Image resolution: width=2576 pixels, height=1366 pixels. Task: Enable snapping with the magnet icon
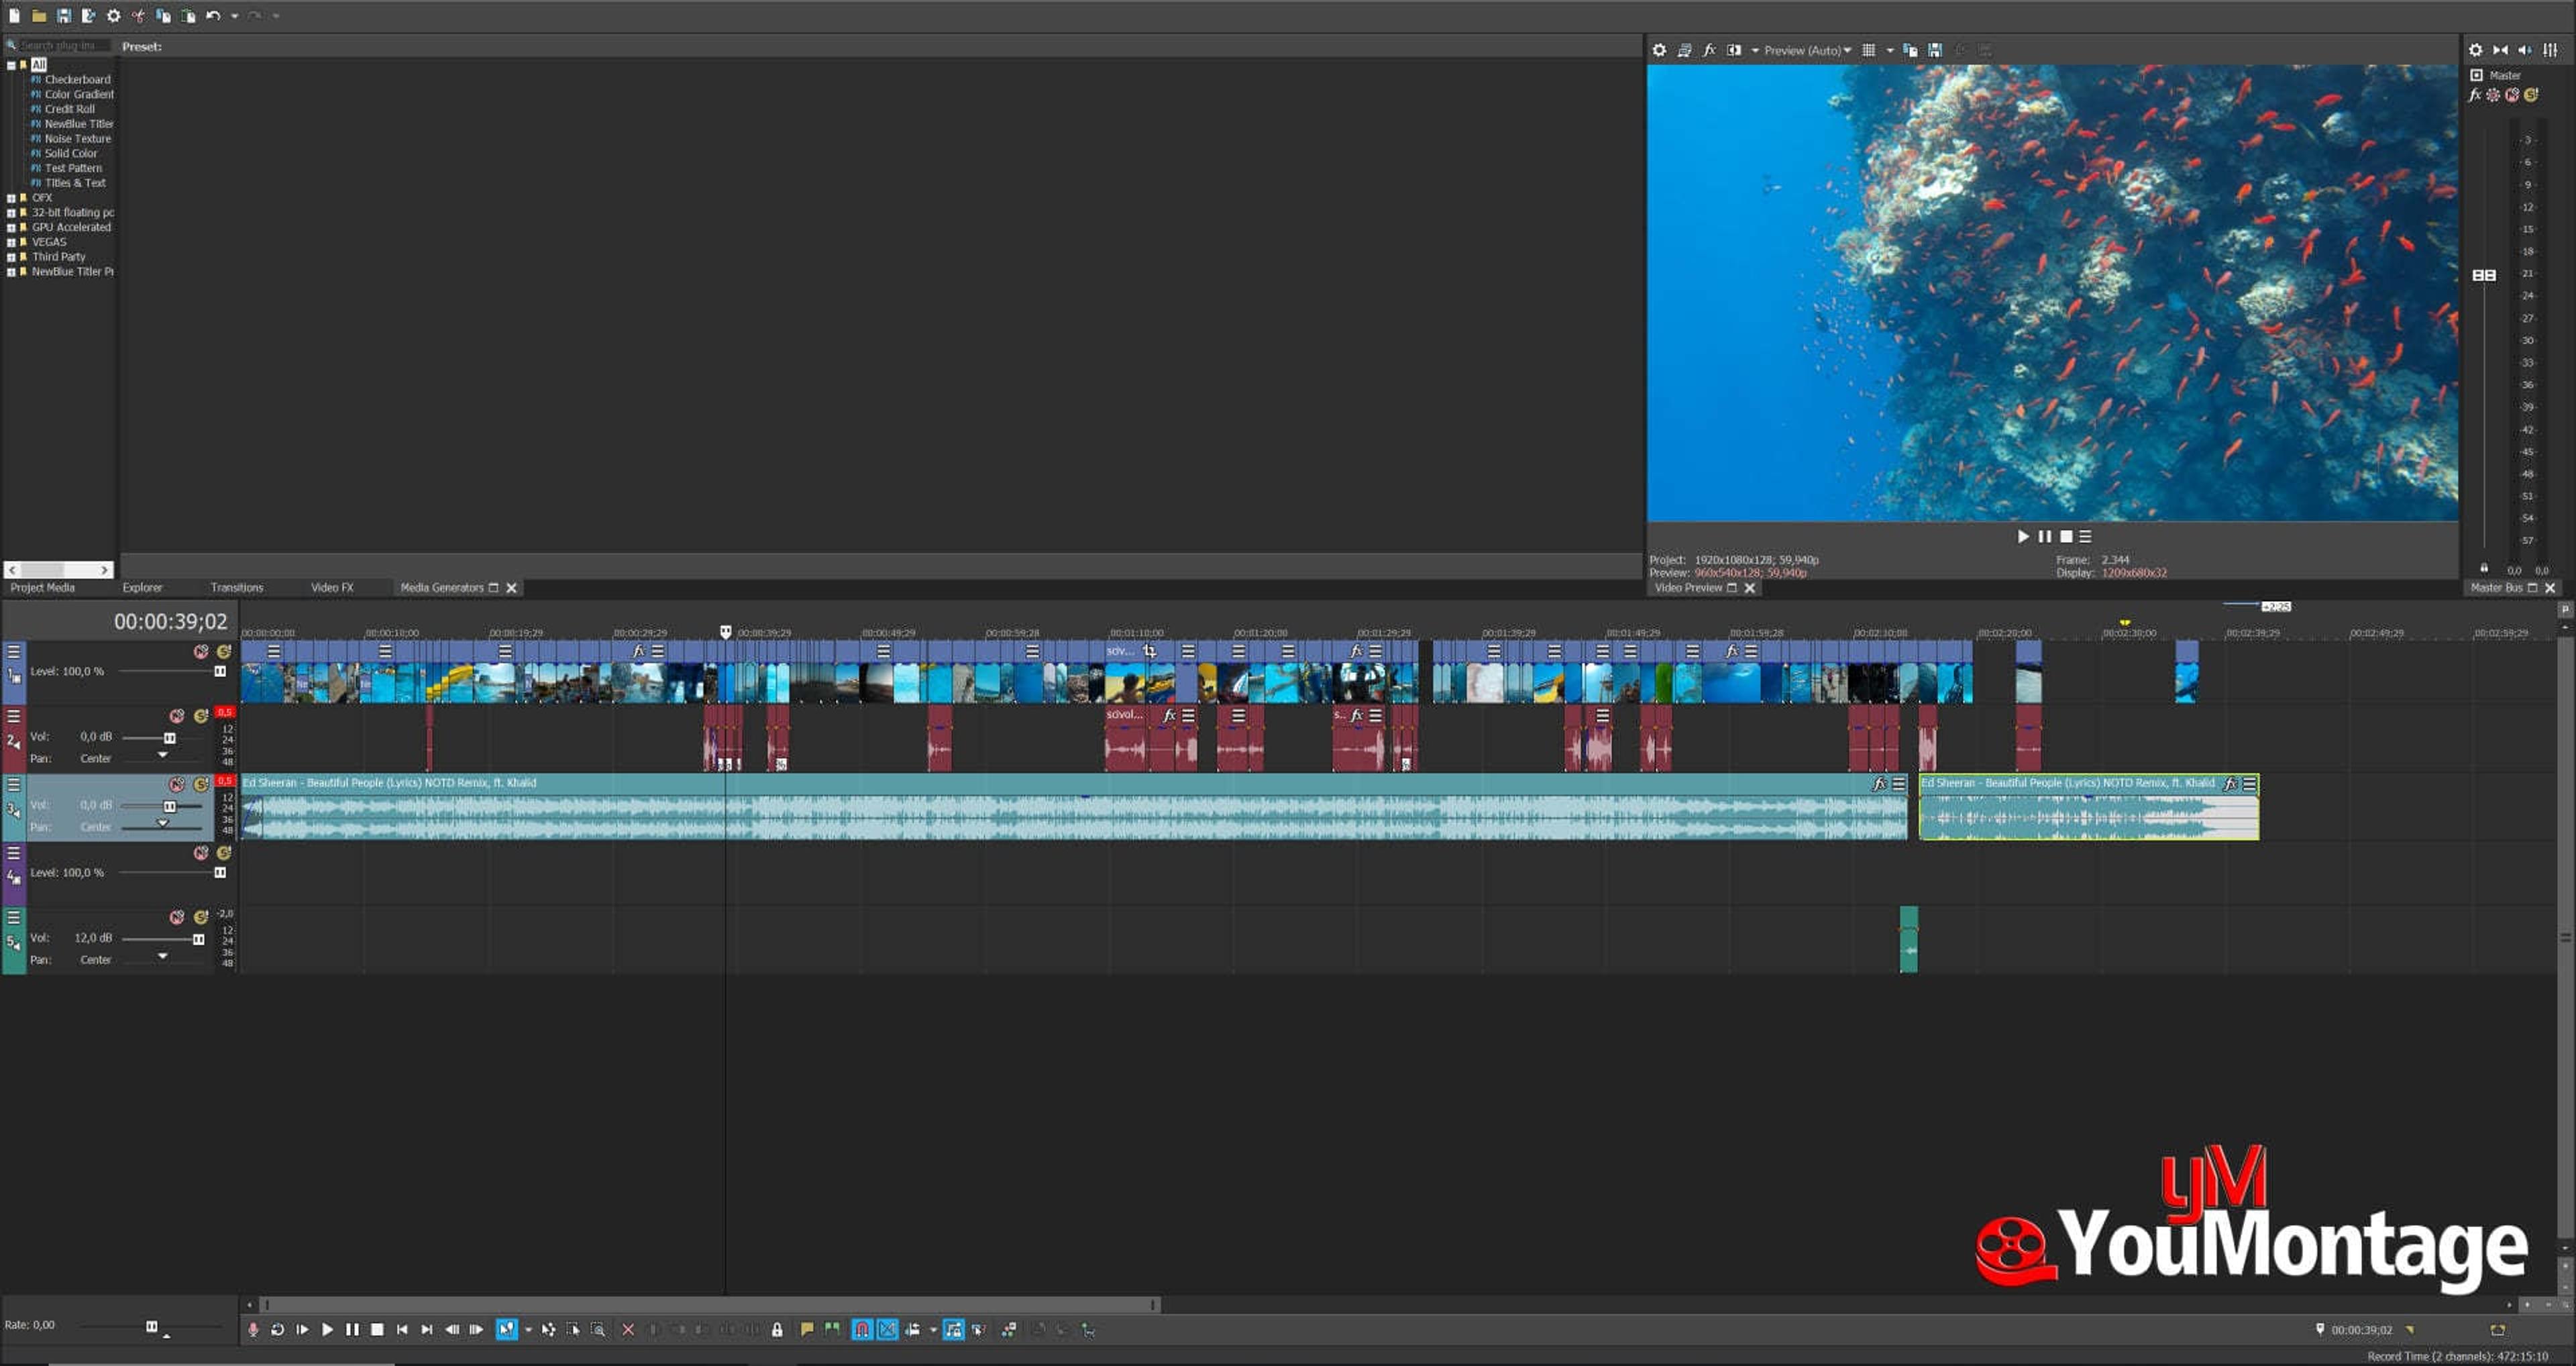[x=861, y=1329]
